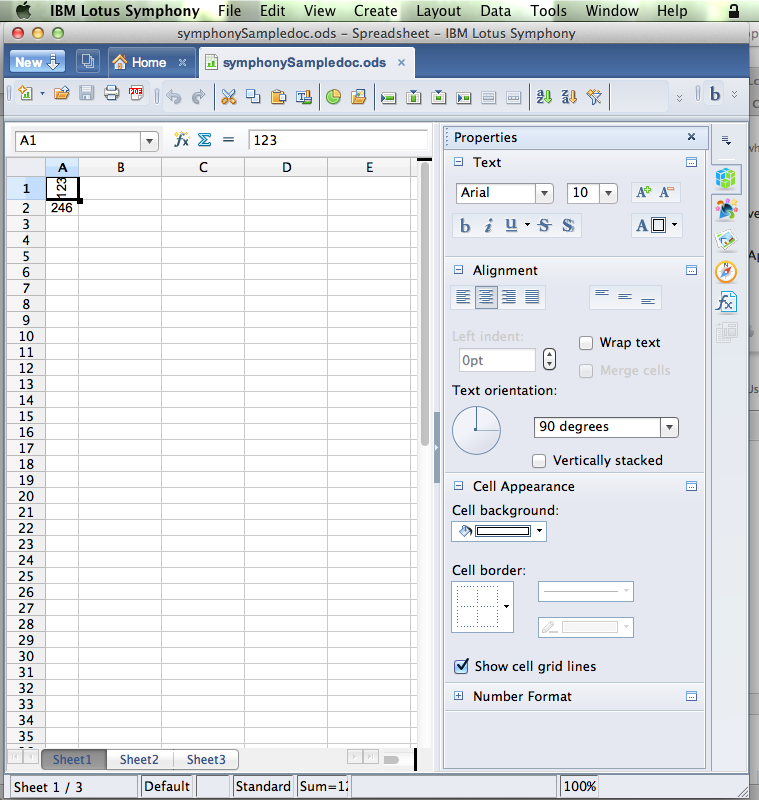Insert a chart with pie icon

coord(333,96)
